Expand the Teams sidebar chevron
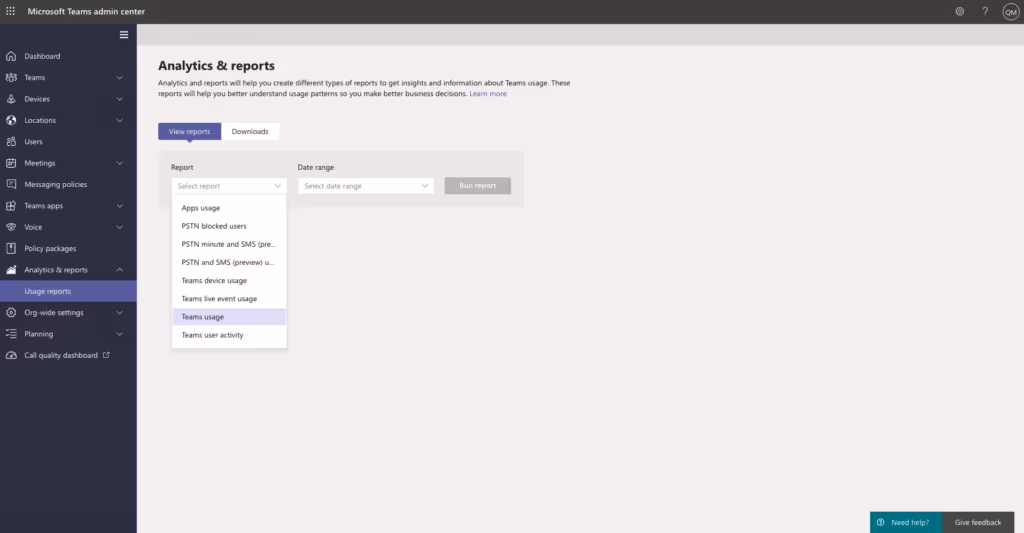The width and height of the screenshot is (1024, 533). (120, 78)
